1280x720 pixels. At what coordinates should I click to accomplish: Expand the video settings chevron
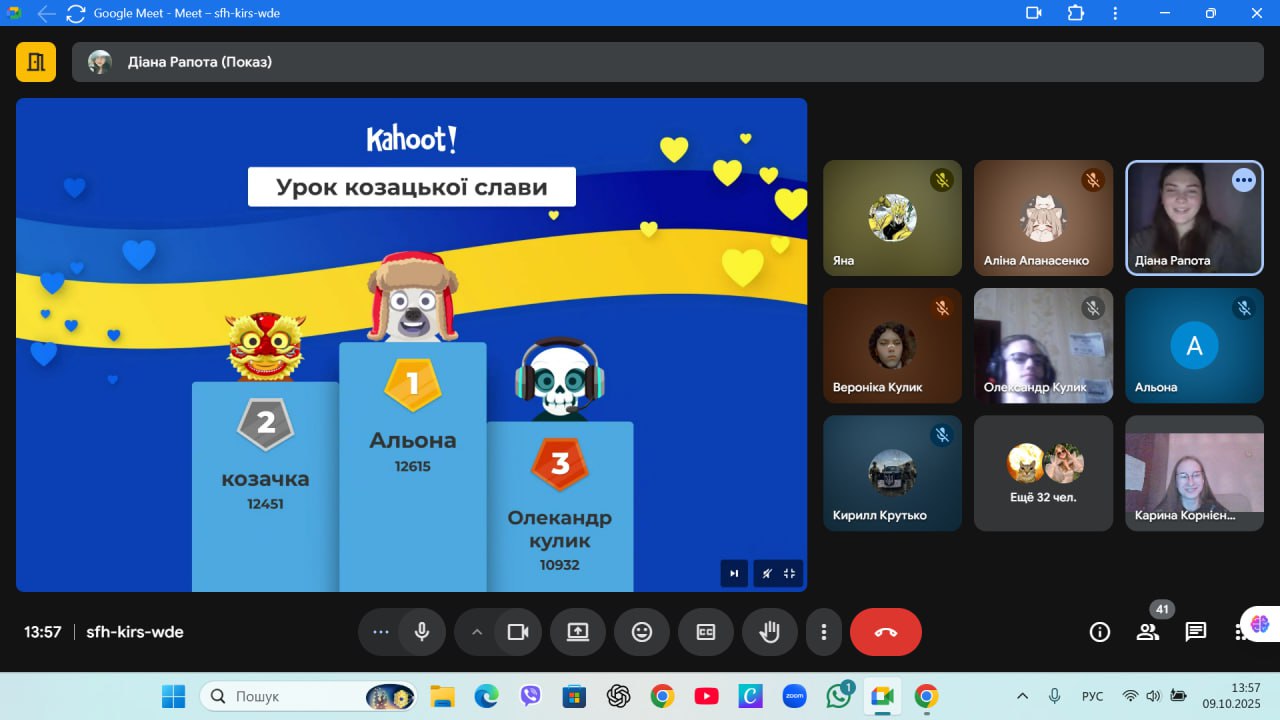477,632
